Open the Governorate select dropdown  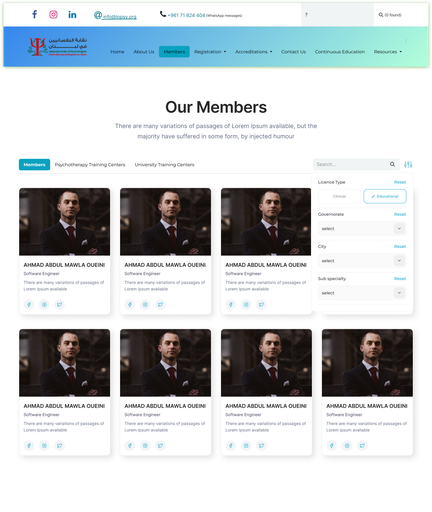tap(362, 229)
